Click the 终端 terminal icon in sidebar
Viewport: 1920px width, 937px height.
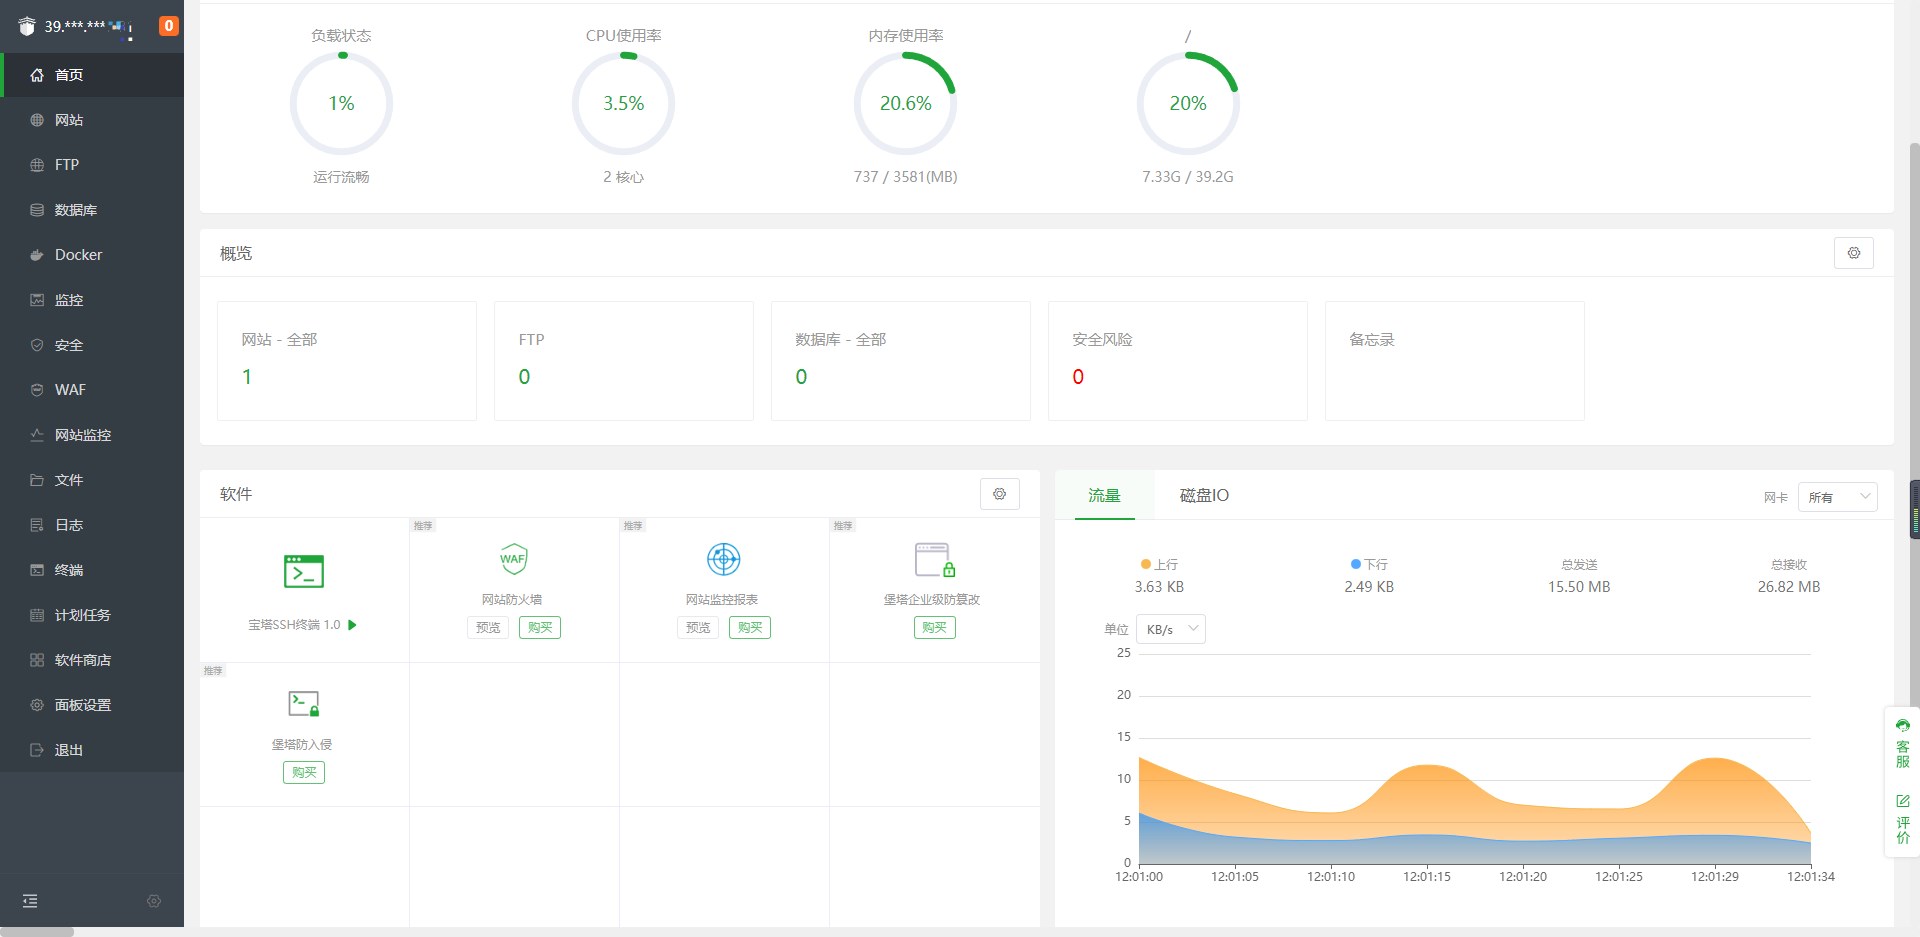(37, 570)
